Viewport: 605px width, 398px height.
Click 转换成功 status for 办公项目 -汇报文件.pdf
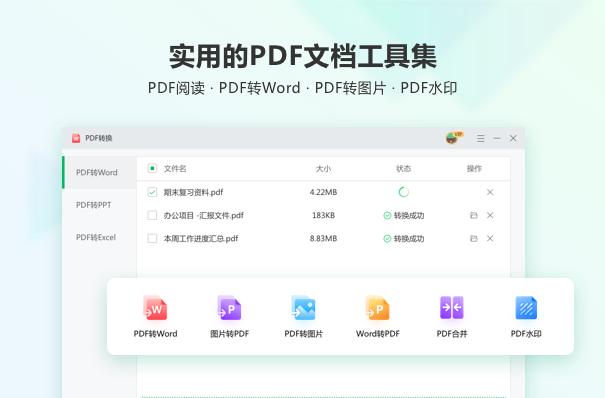coord(409,216)
